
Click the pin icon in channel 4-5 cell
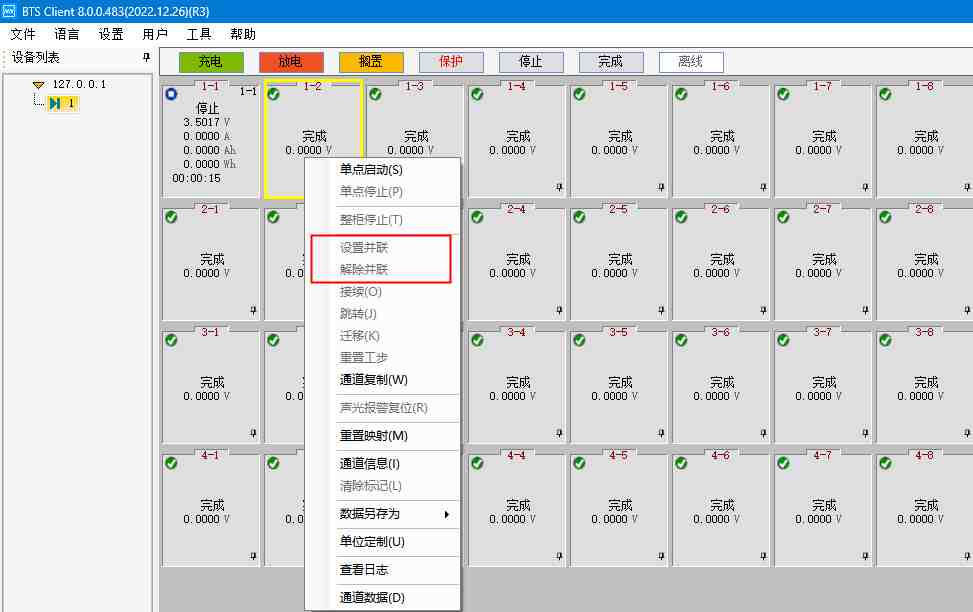click(x=661, y=556)
